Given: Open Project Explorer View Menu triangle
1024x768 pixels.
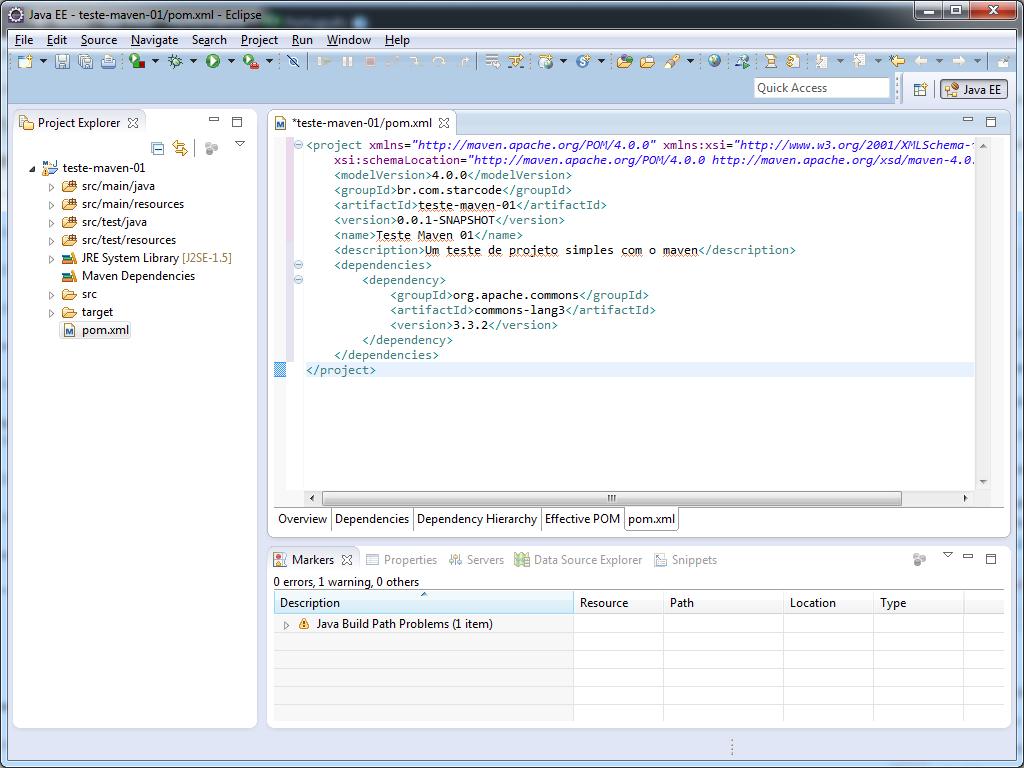Looking at the screenshot, I should 240,144.
